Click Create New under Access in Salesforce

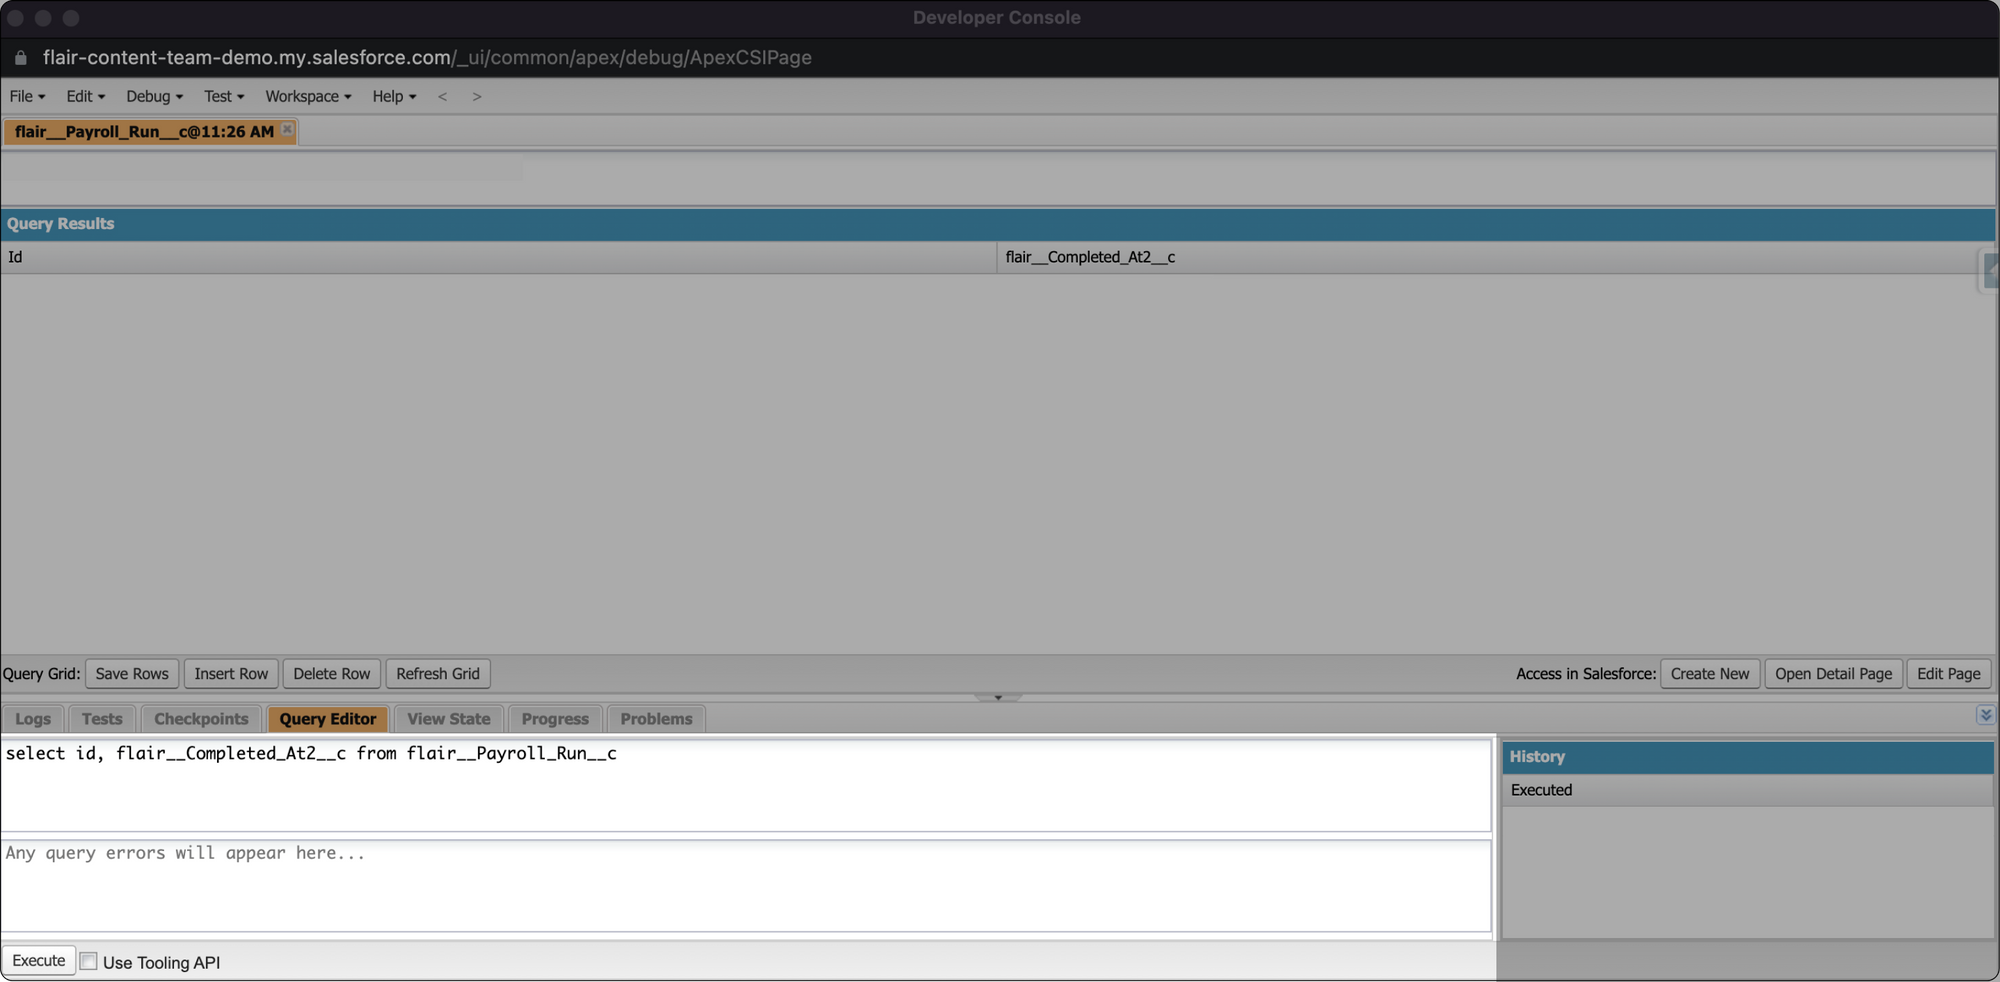1710,673
